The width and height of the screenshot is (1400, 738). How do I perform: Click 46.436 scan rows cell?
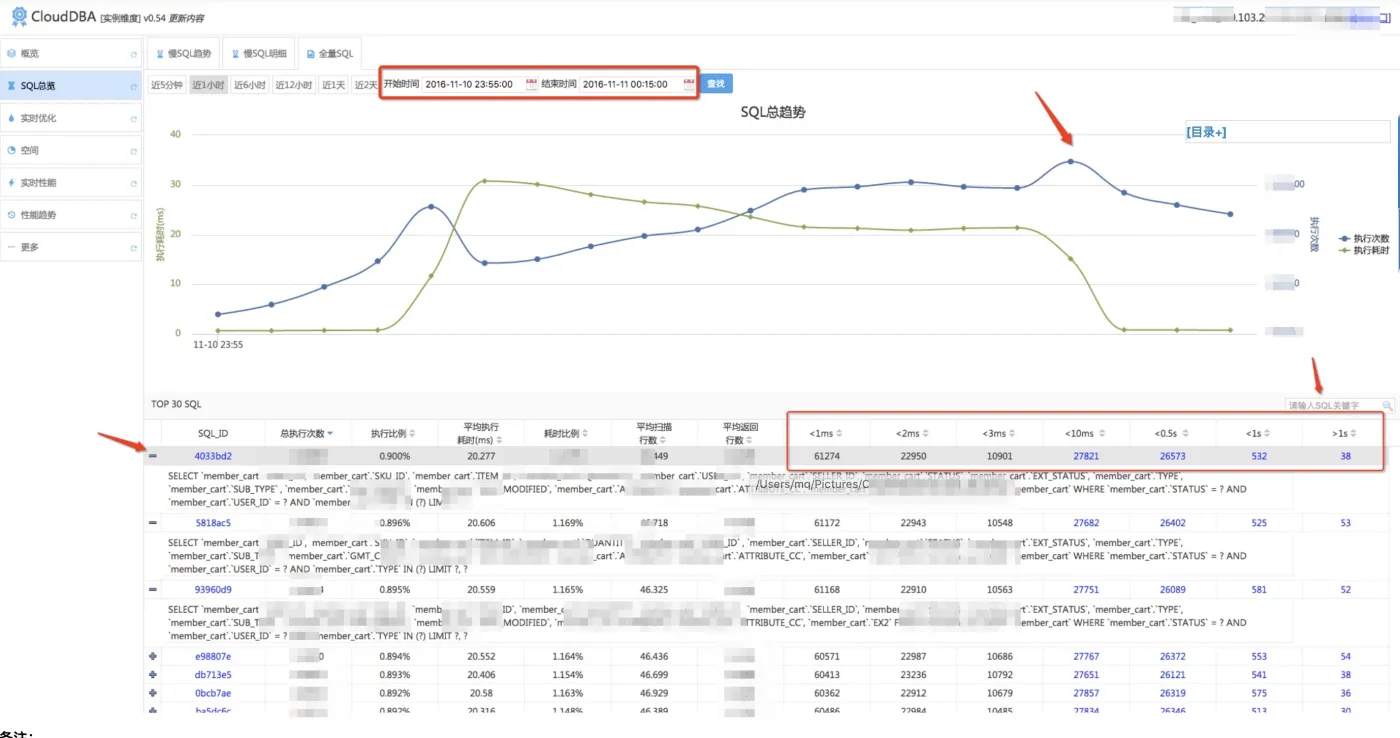point(654,656)
